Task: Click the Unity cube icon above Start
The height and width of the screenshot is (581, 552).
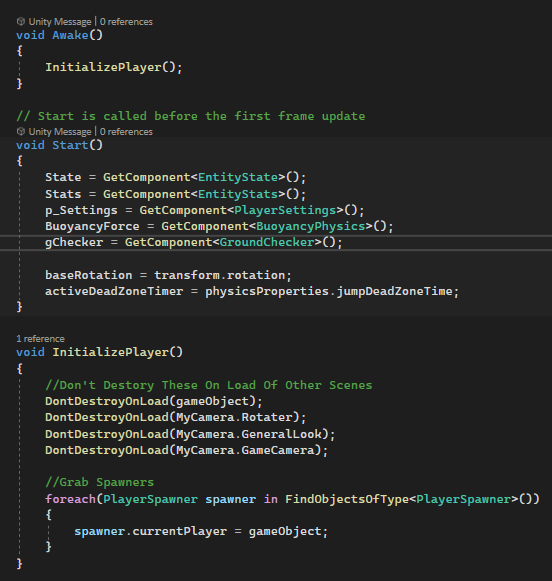Action: pos(21,132)
